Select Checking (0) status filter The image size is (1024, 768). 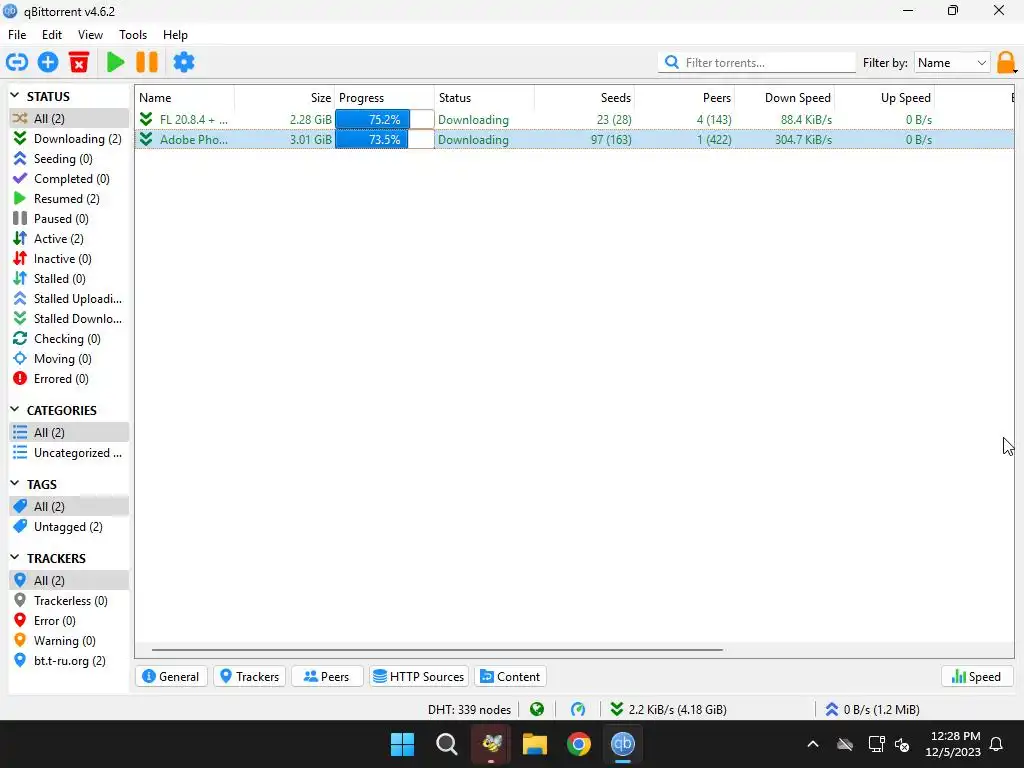coord(69,339)
